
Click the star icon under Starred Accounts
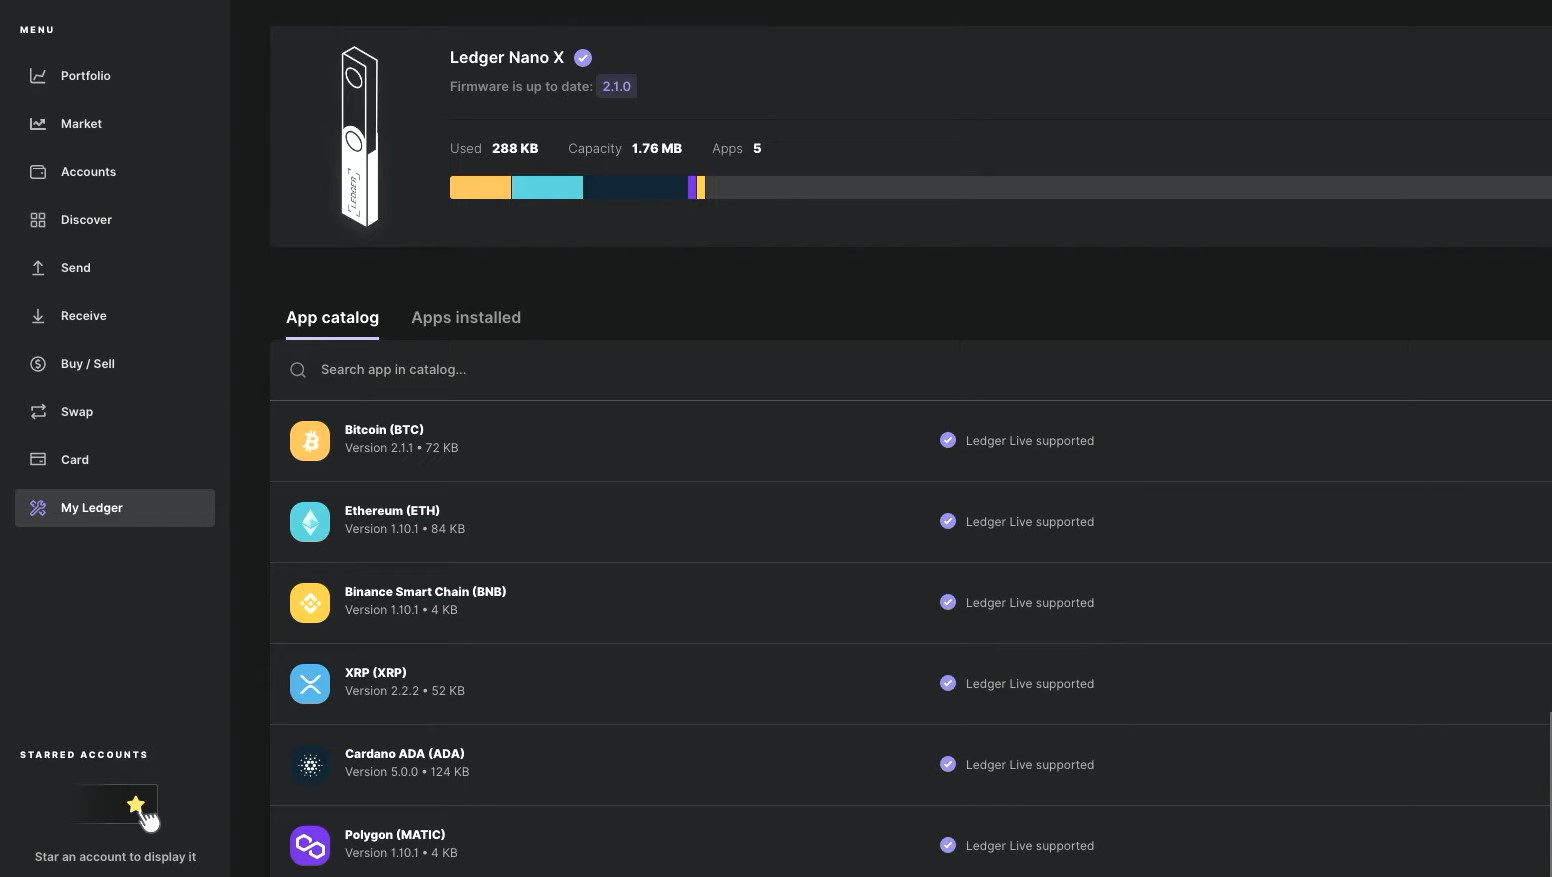(x=136, y=804)
